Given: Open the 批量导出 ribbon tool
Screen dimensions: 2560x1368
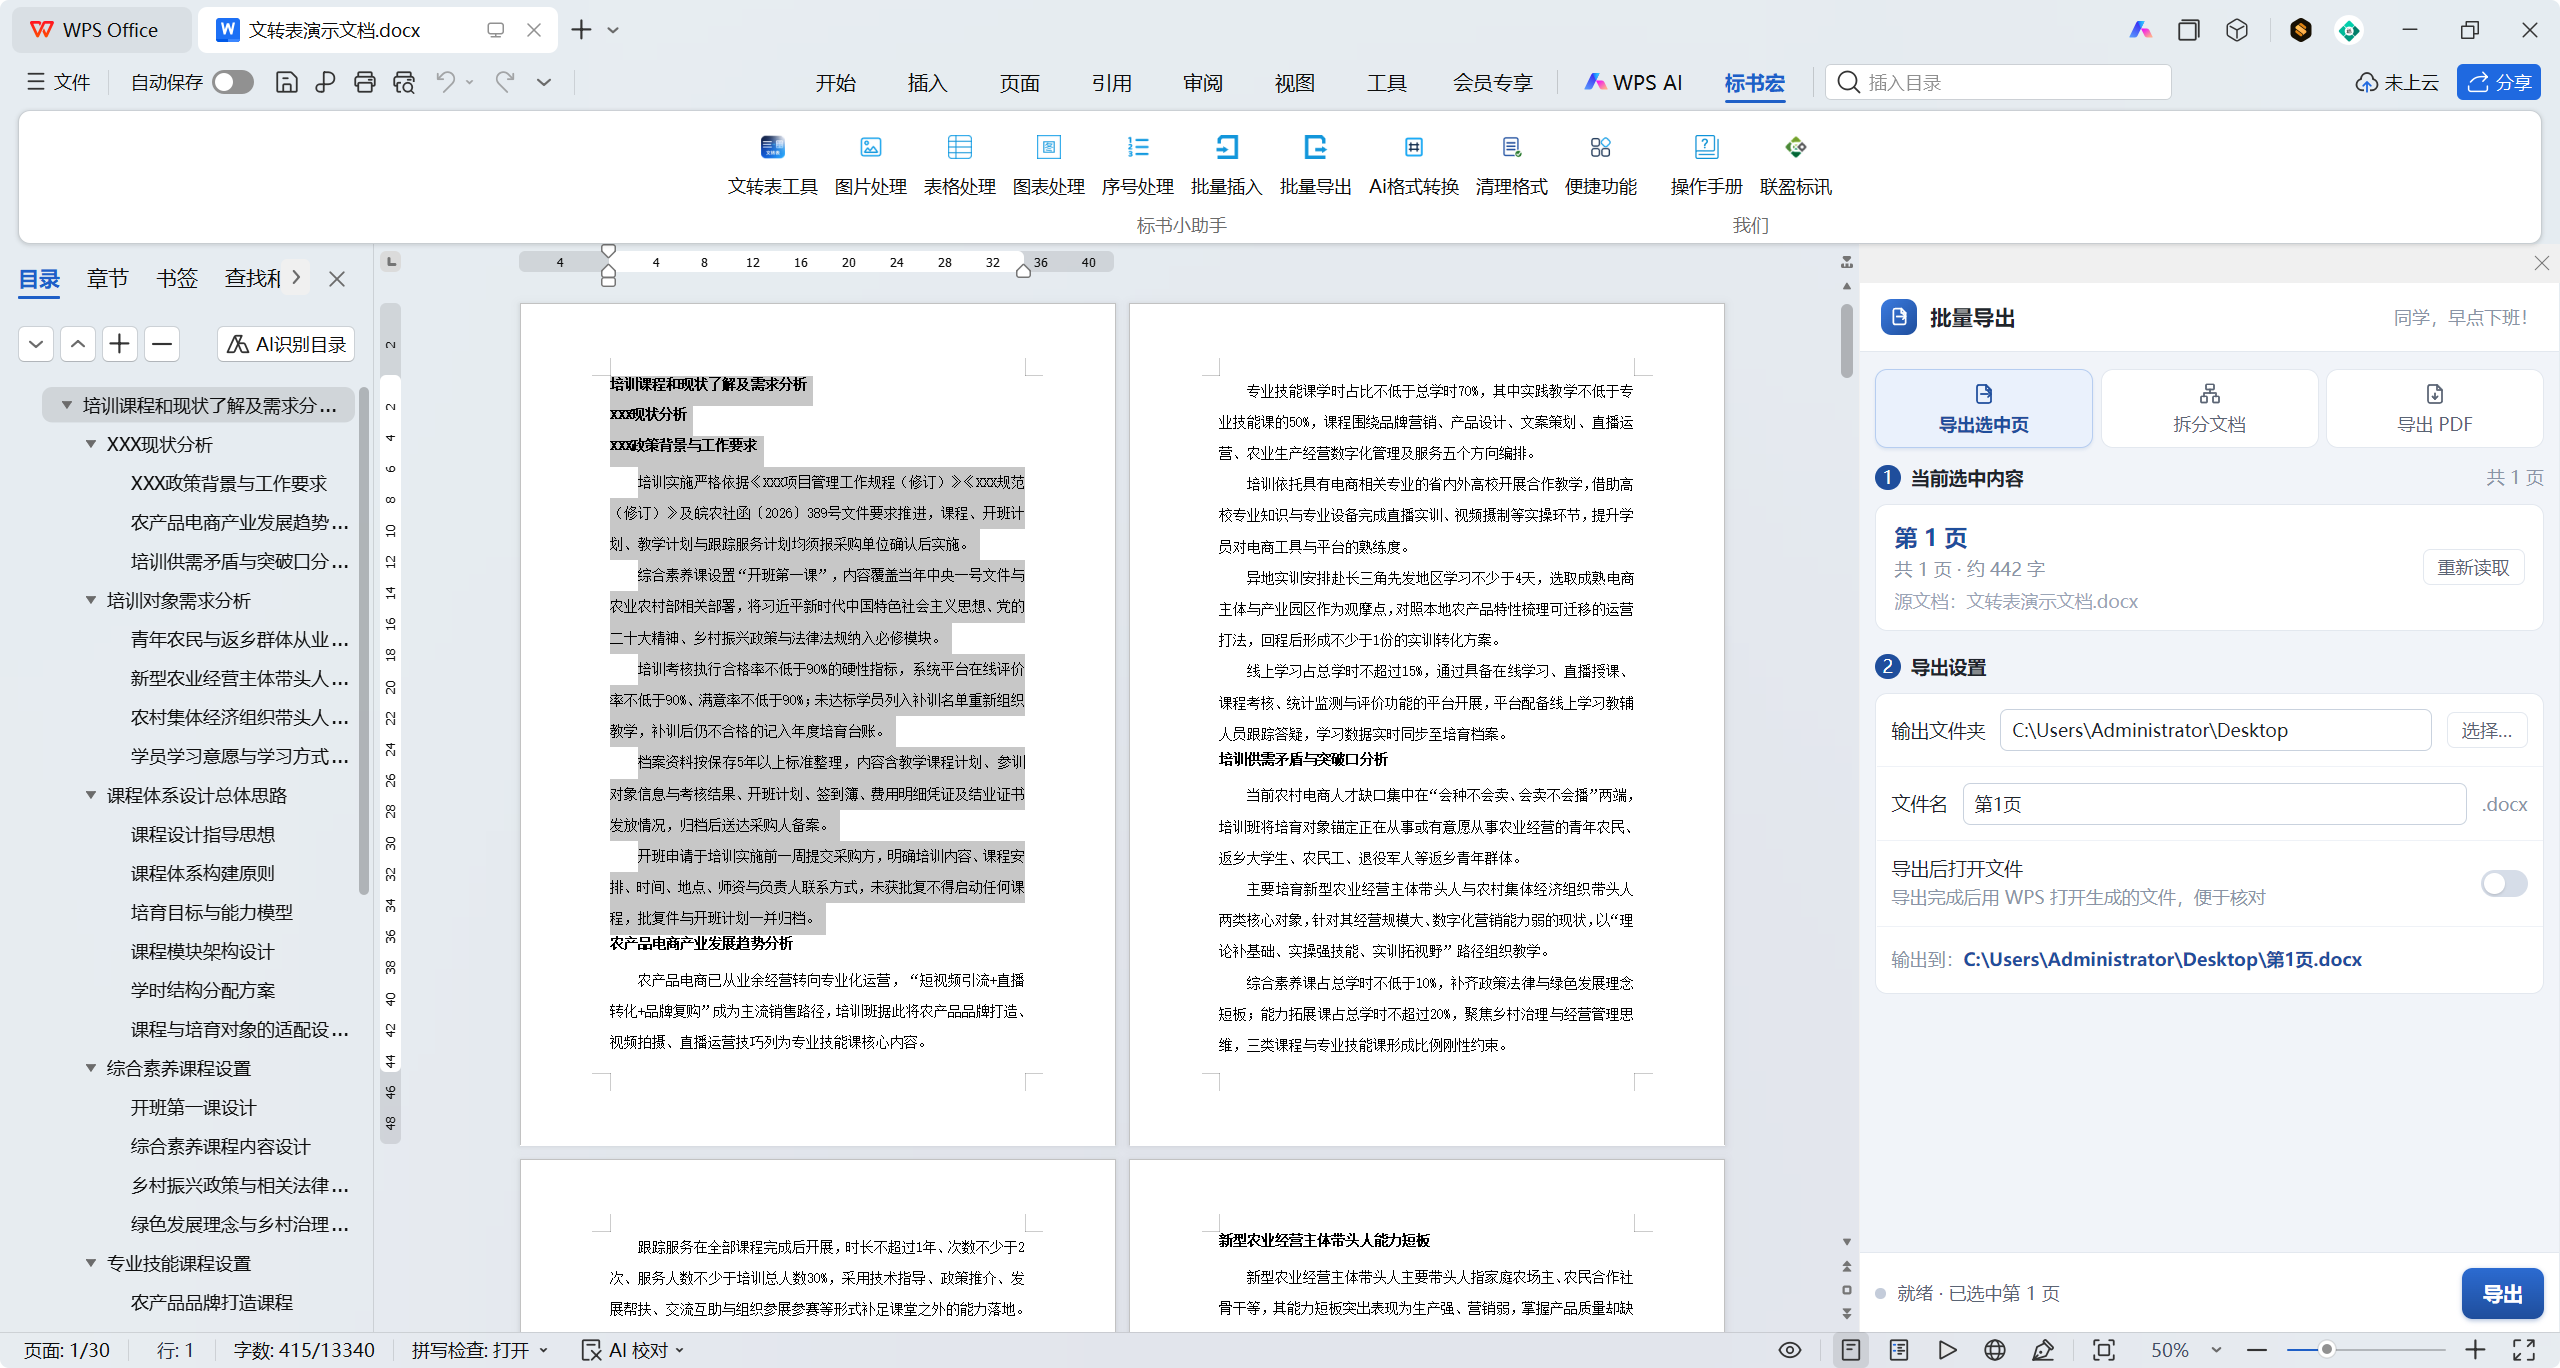Looking at the screenshot, I should [x=1315, y=165].
